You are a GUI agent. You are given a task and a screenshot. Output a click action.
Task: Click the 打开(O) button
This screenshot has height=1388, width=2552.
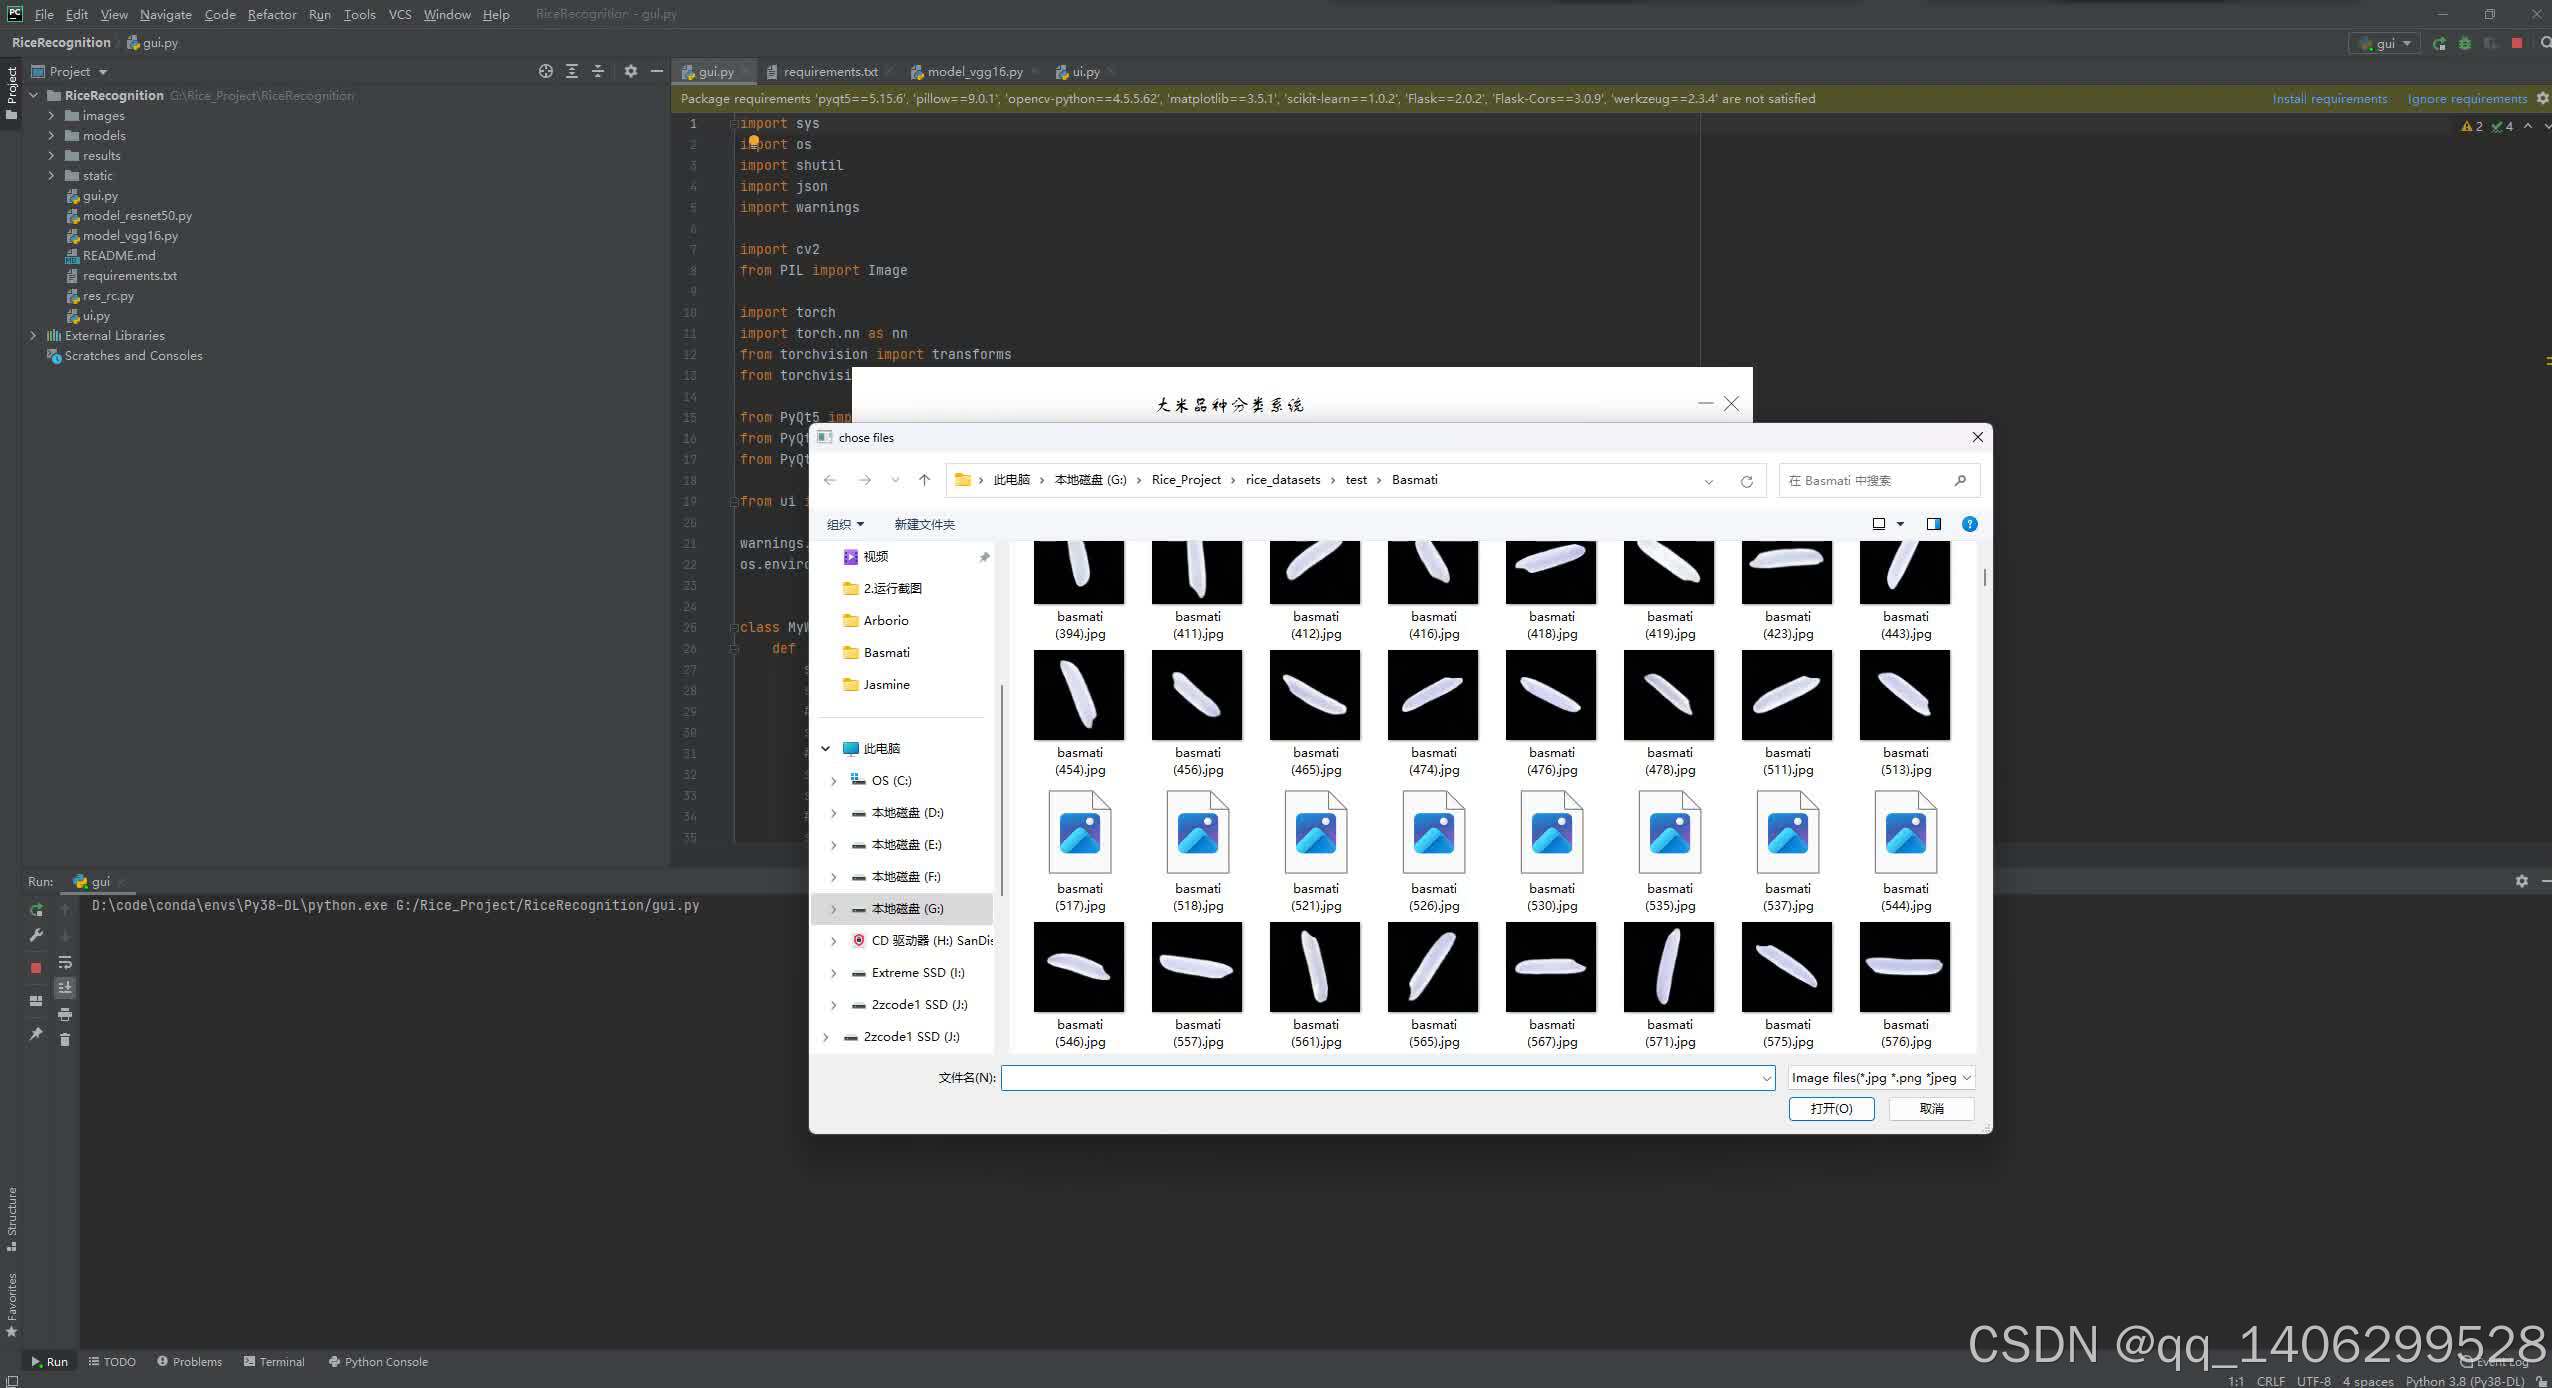coord(1831,1109)
